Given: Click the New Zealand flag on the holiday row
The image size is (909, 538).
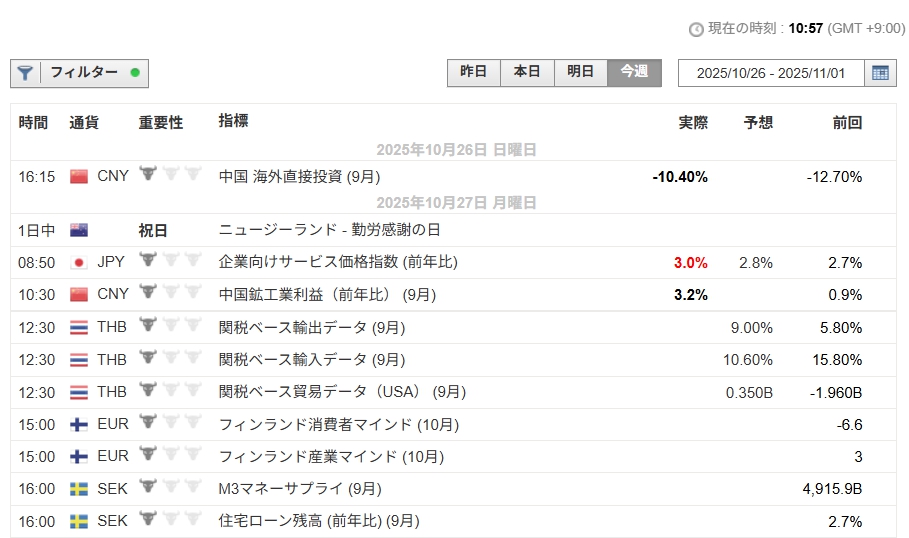Looking at the screenshot, I should point(79,230).
